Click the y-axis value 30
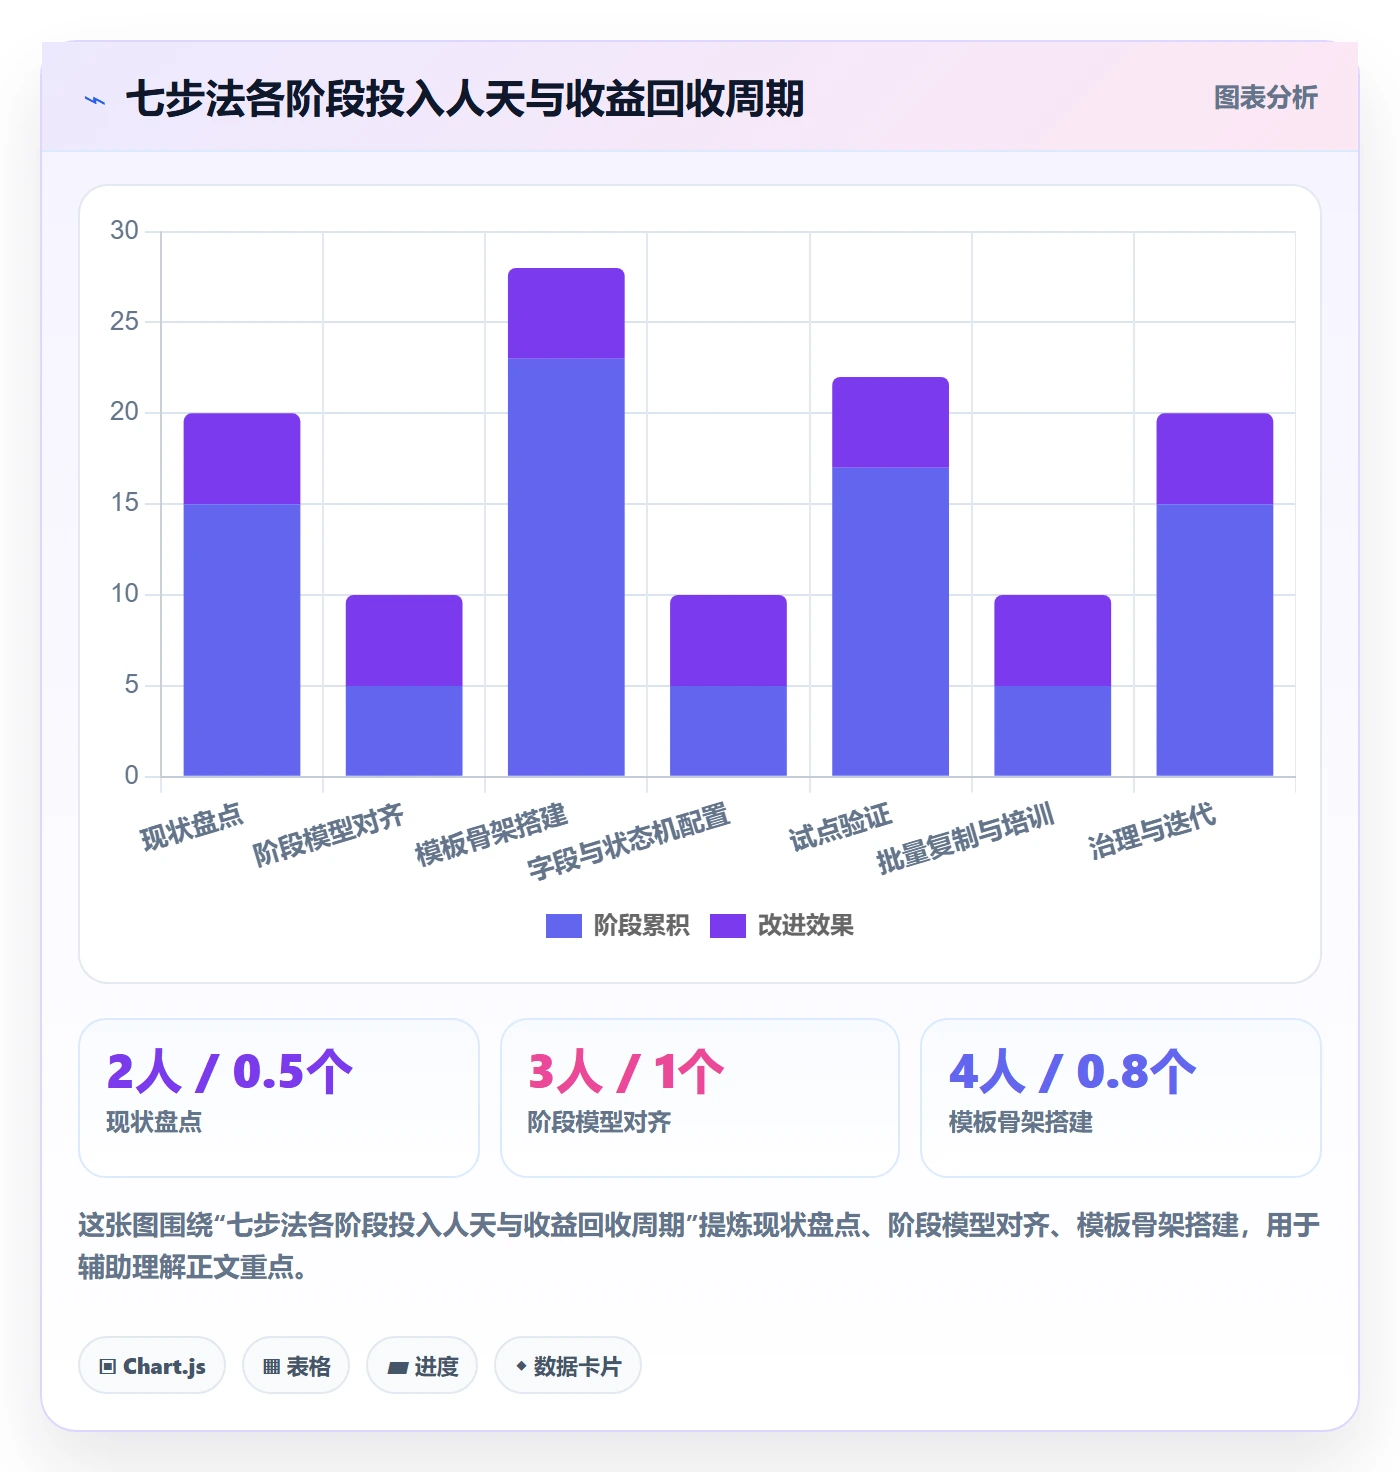The height and width of the screenshot is (1472, 1400). click(x=124, y=231)
